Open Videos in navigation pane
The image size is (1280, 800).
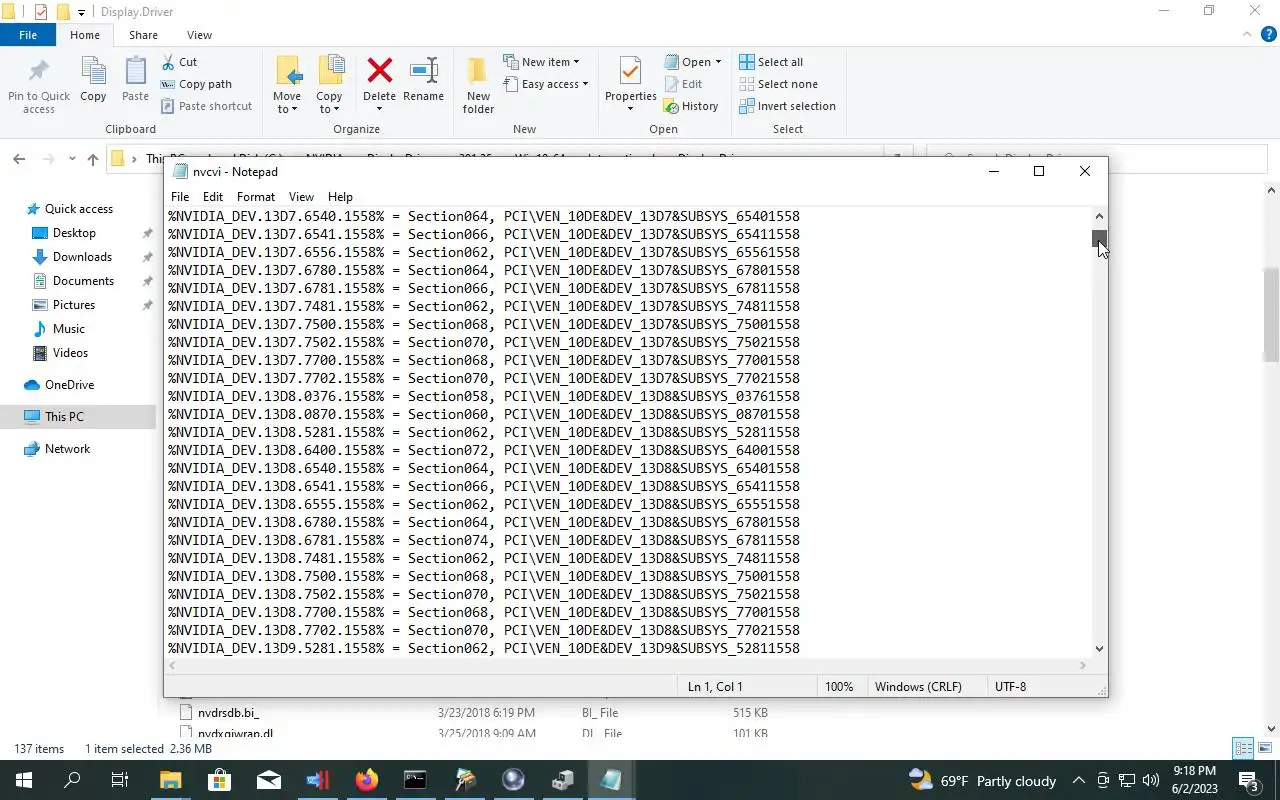[70, 353]
